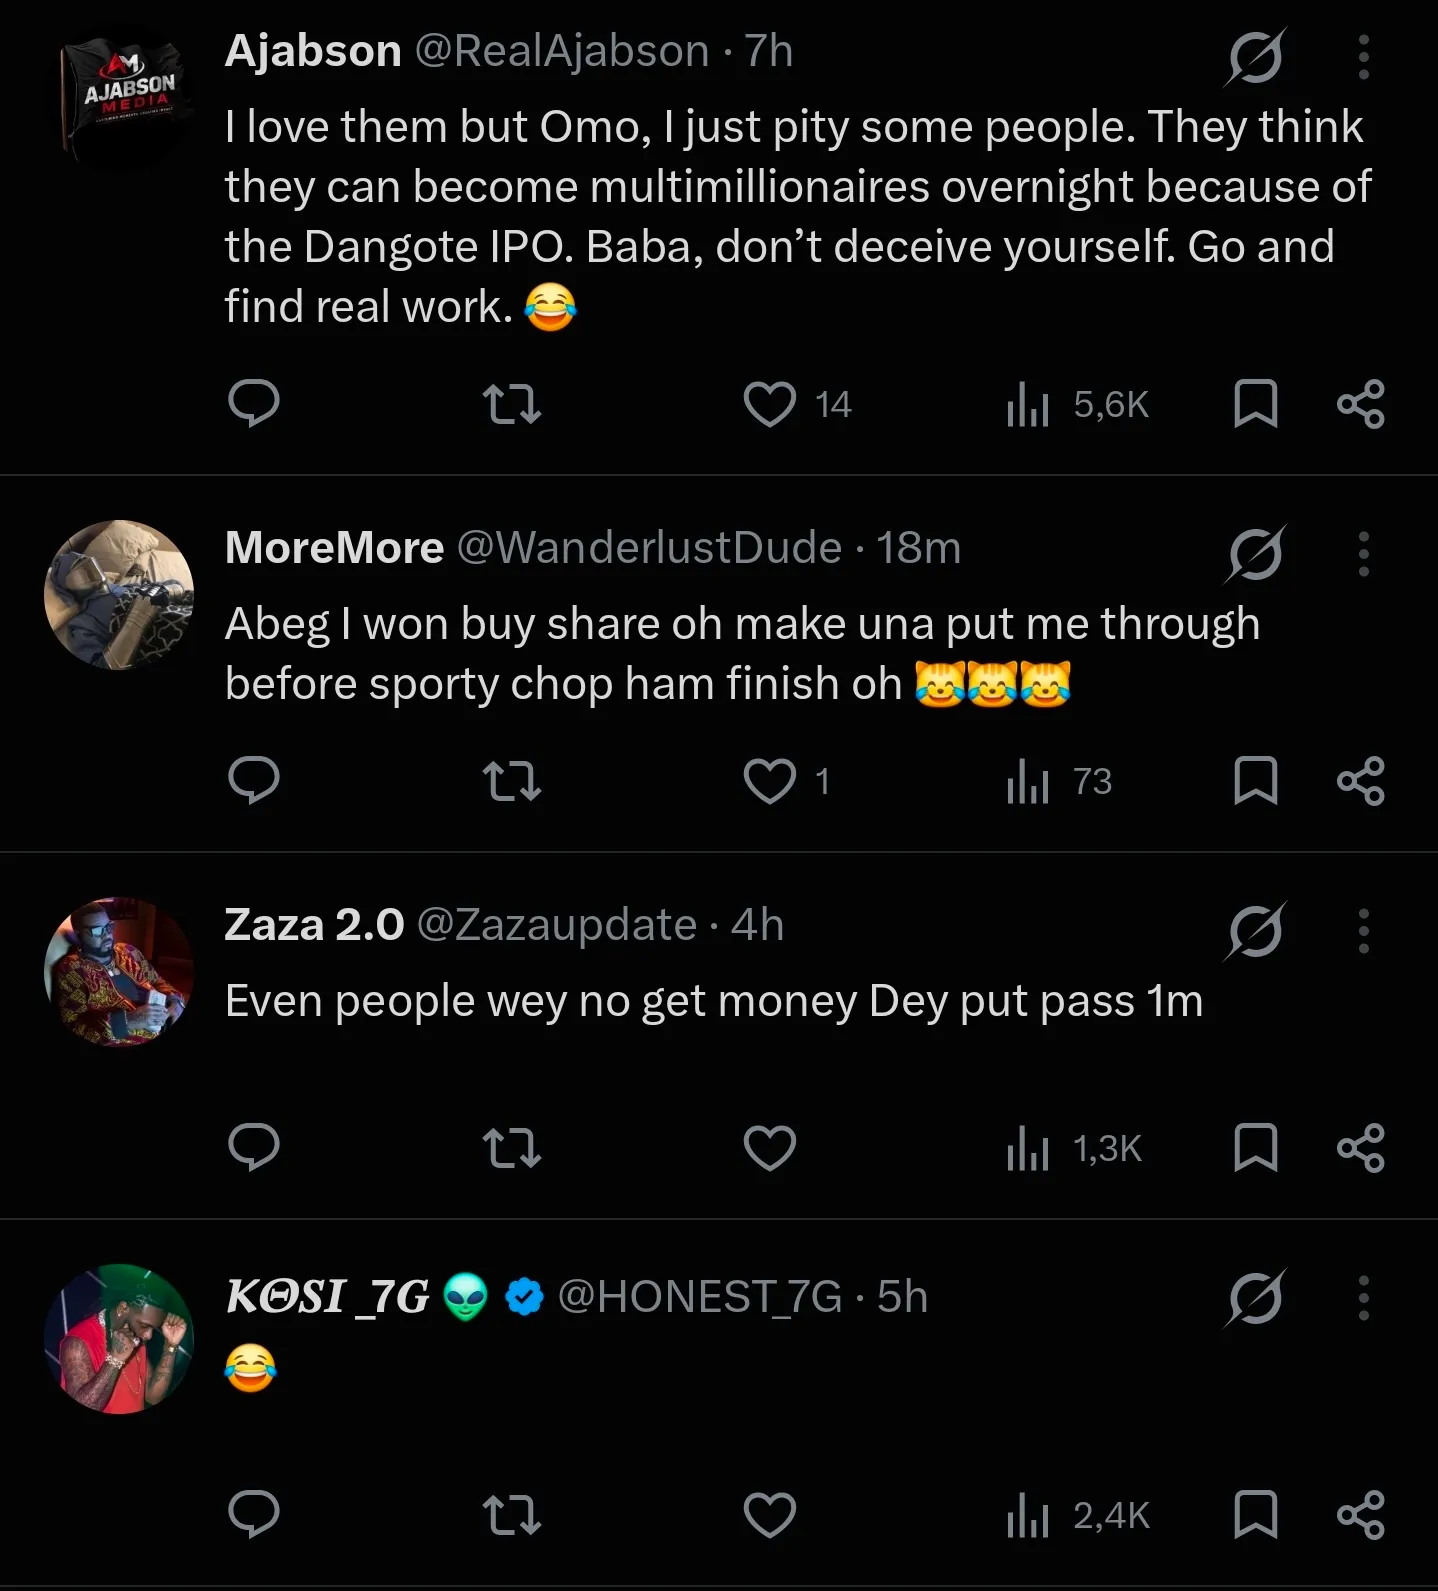Image resolution: width=1438 pixels, height=1591 pixels.
Task: Open the @WanderlustDude profile link
Action: 649,547
